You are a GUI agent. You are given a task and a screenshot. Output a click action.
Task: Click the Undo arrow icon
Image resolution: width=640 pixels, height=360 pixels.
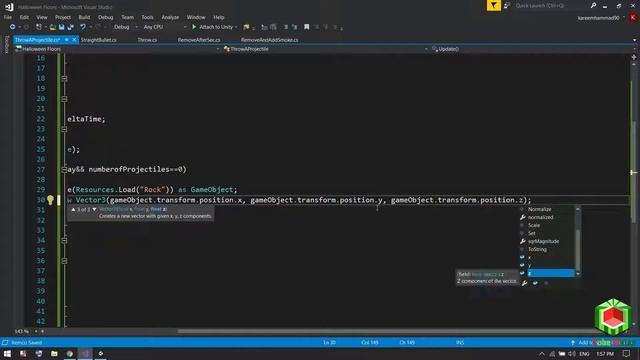pos(83,27)
